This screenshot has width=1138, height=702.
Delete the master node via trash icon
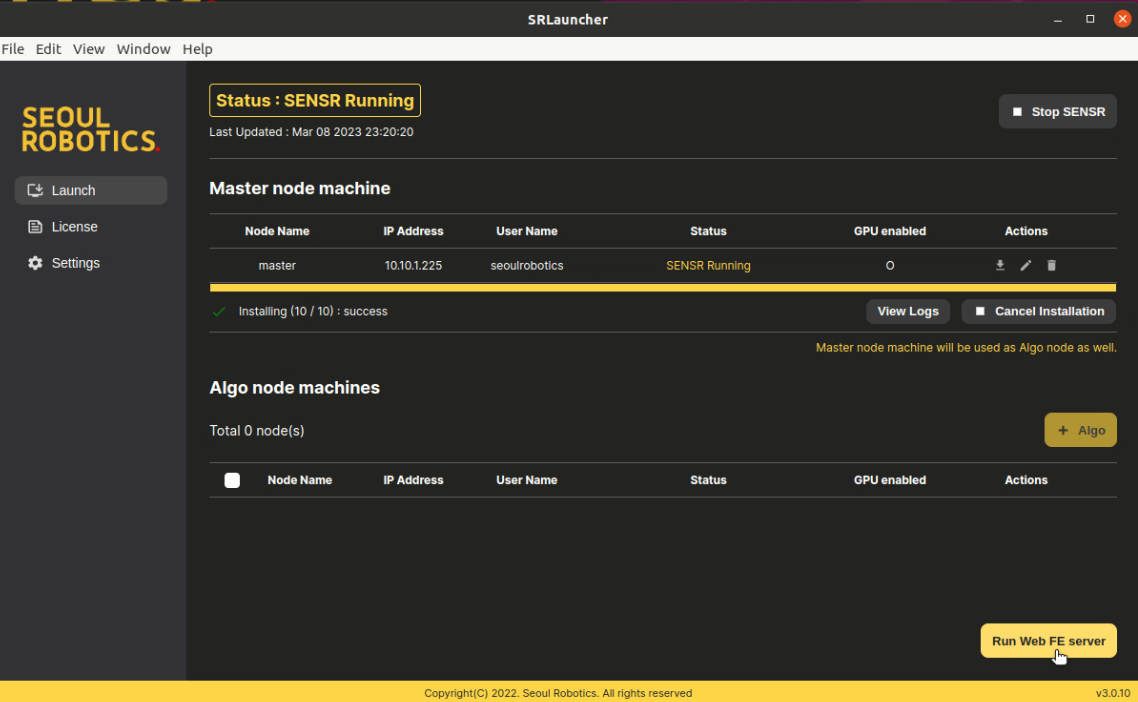coord(1052,266)
